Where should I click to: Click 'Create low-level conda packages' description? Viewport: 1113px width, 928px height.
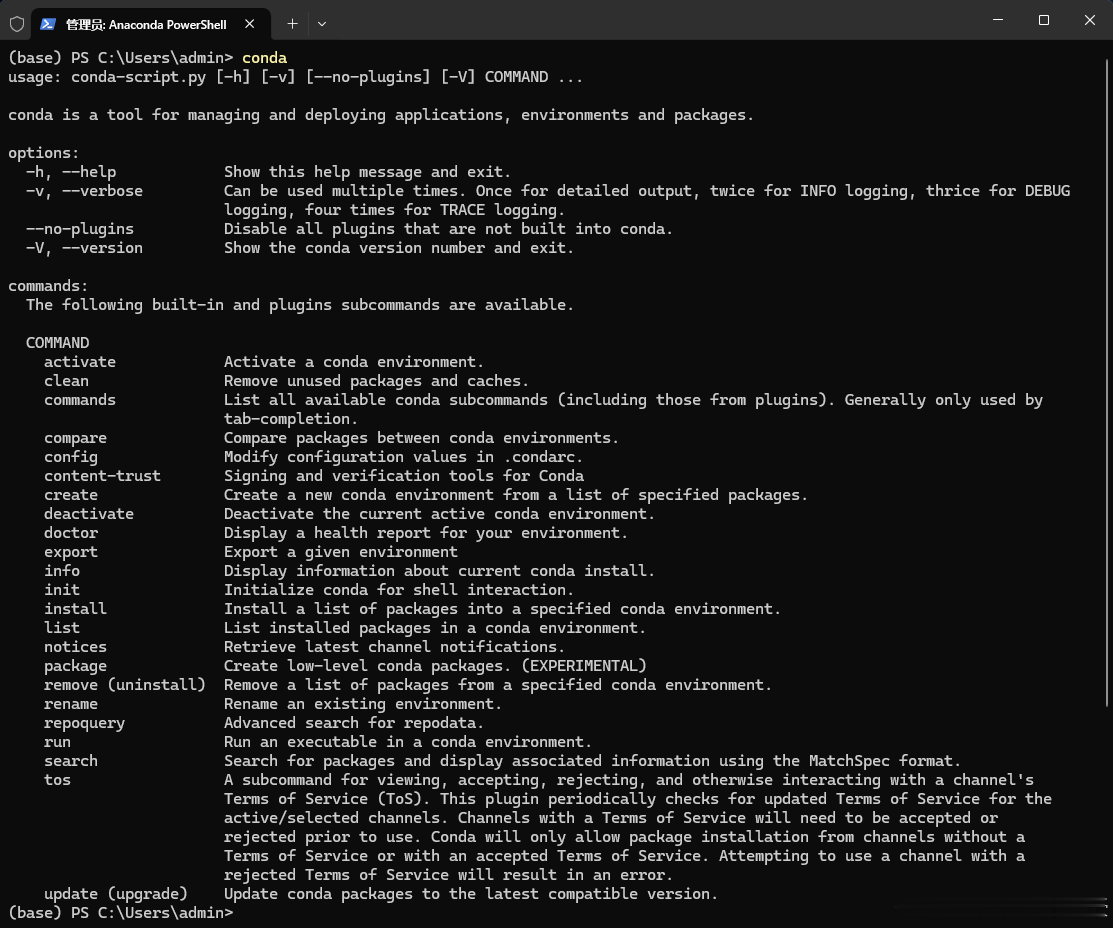[x=435, y=666]
